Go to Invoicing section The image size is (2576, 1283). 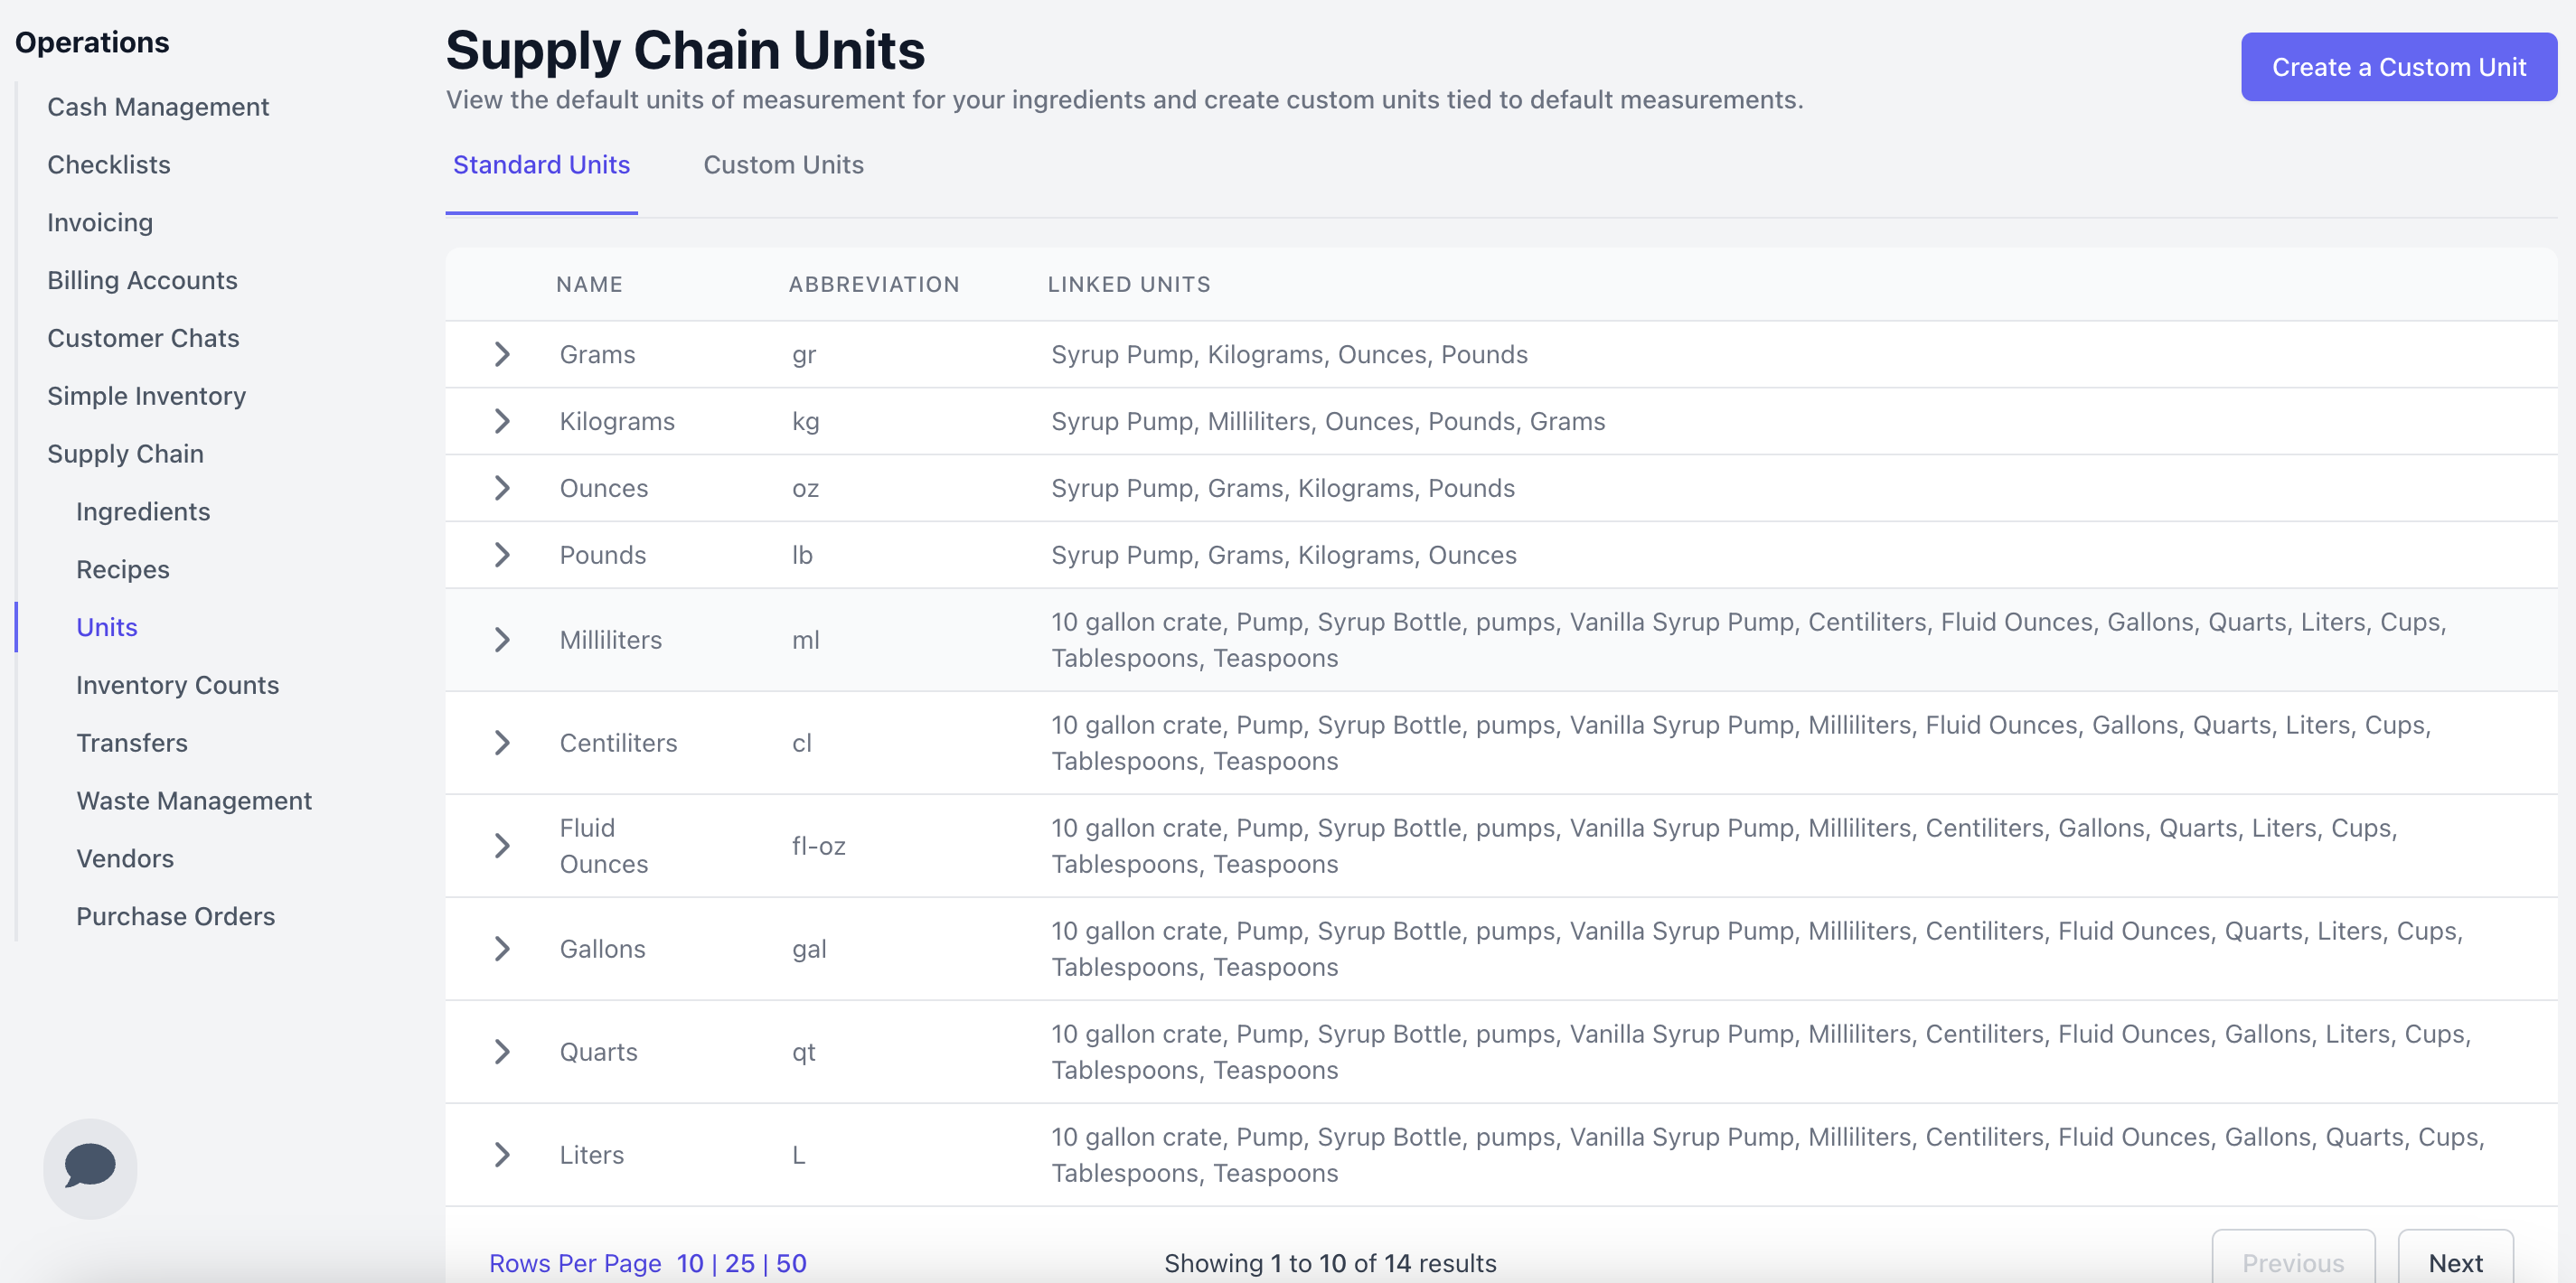[100, 223]
